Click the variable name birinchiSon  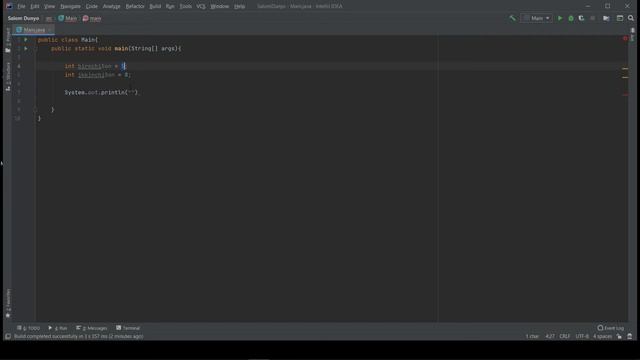pos(95,66)
